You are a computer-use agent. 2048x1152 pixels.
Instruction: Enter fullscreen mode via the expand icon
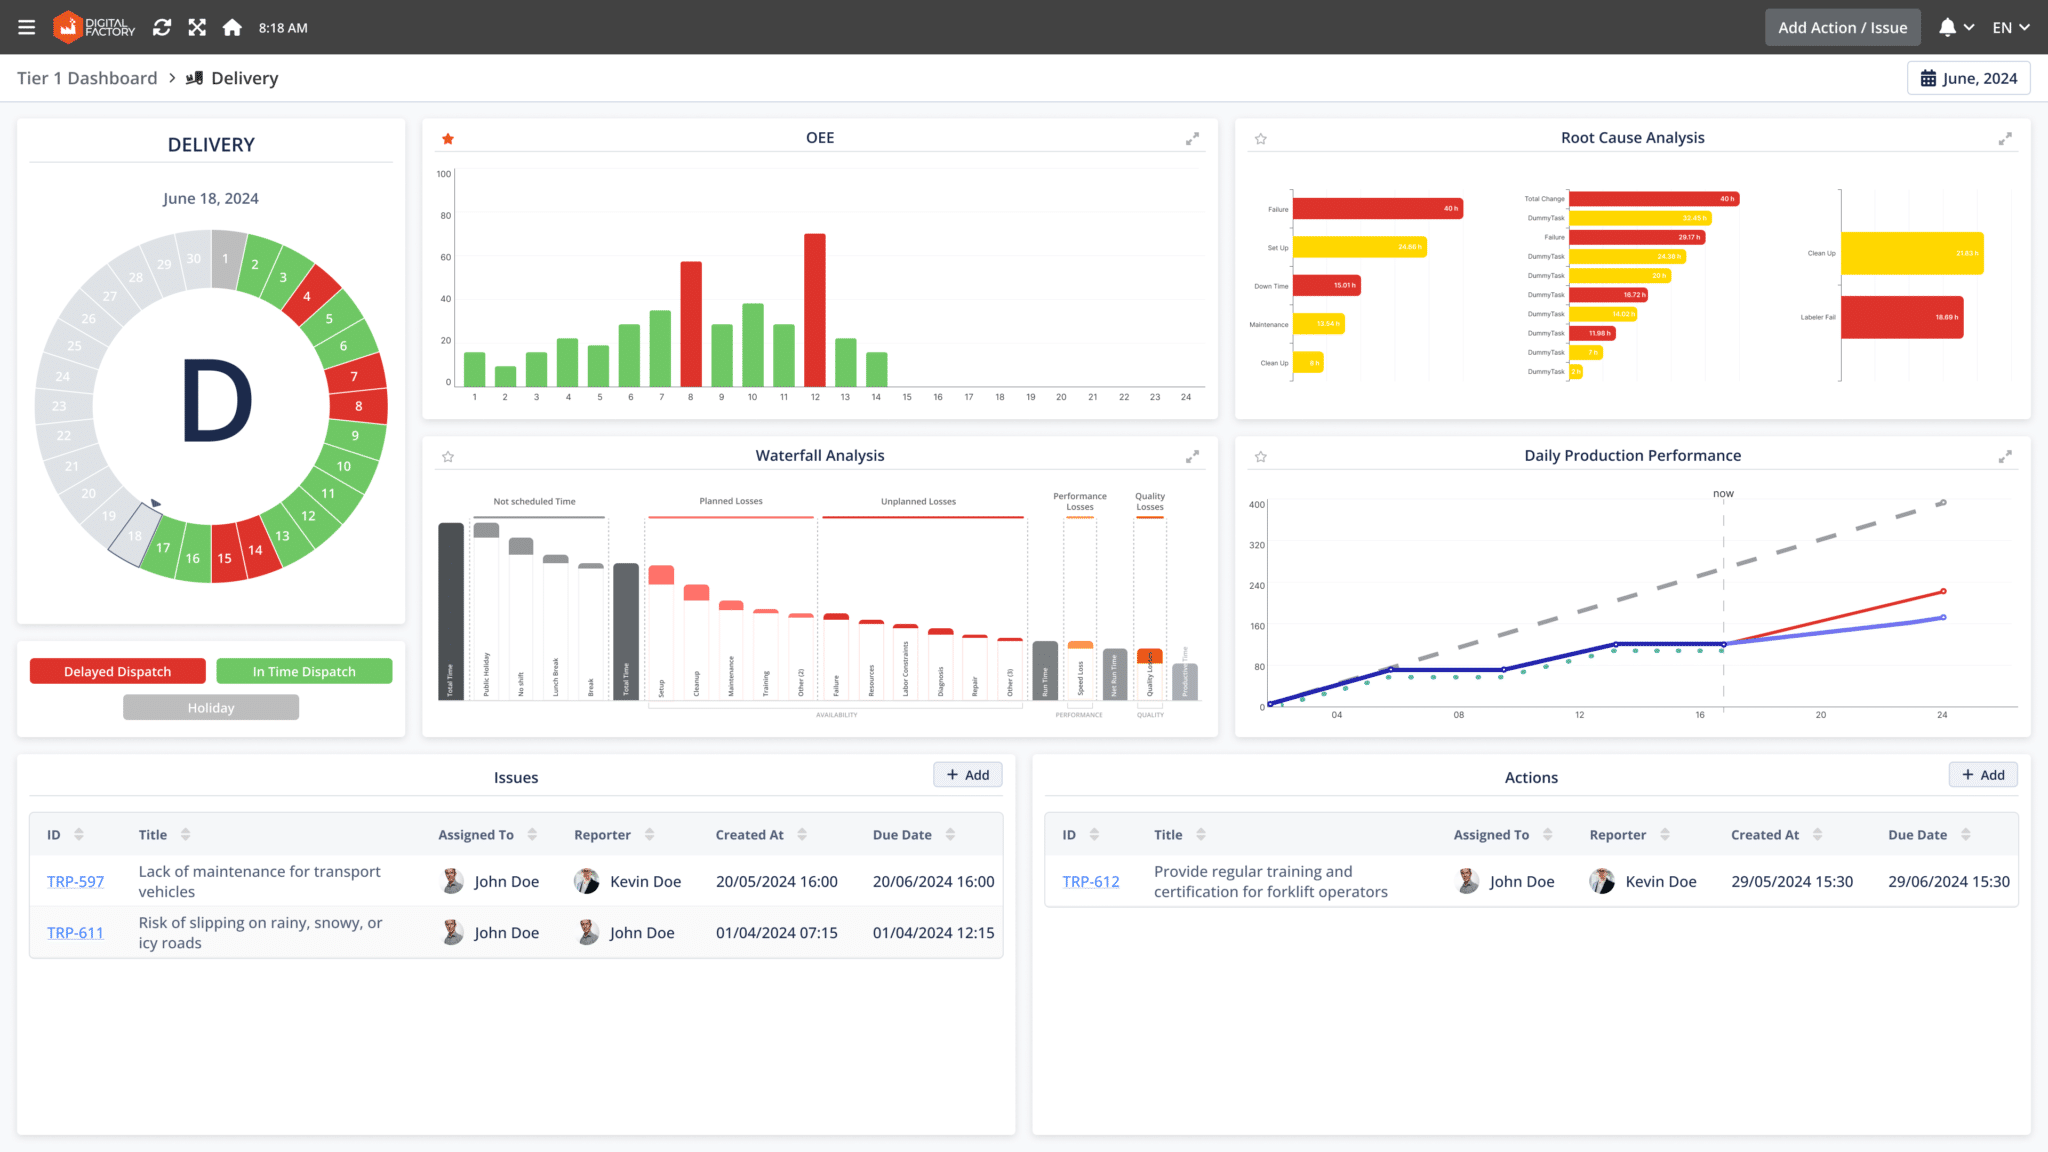(x=197, y=27)
